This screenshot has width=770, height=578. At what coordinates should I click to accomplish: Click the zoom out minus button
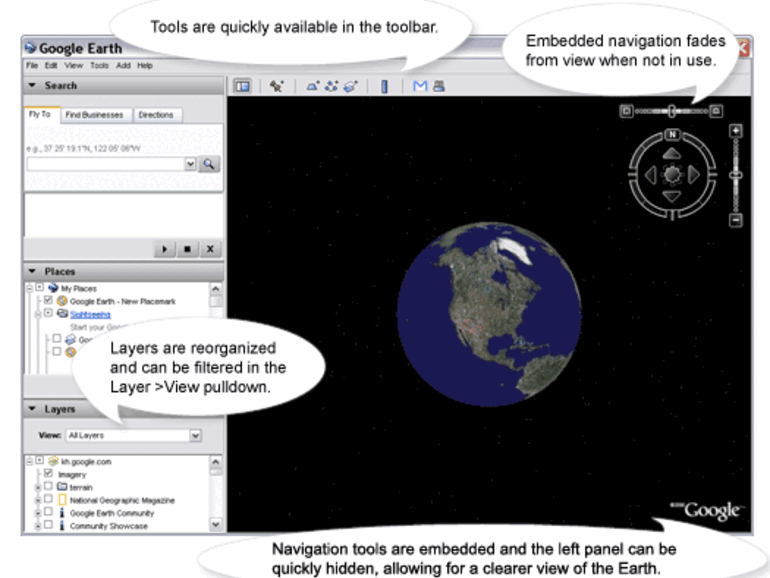point(735,220)
